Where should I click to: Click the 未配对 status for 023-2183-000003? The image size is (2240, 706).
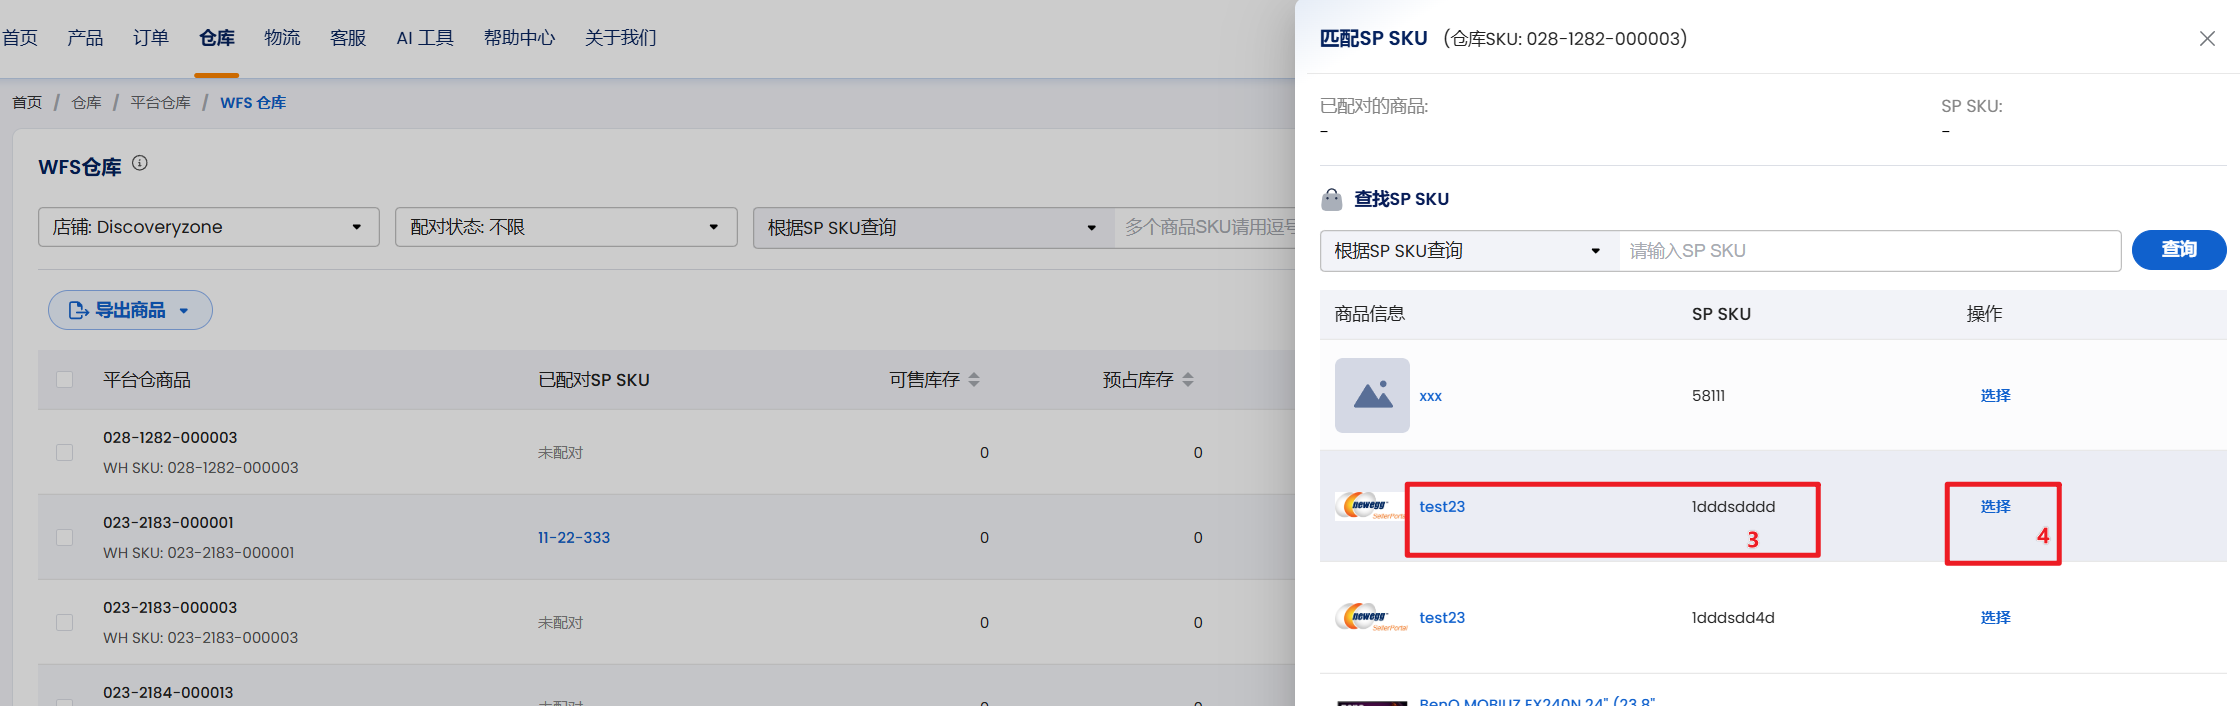[560, 623]
